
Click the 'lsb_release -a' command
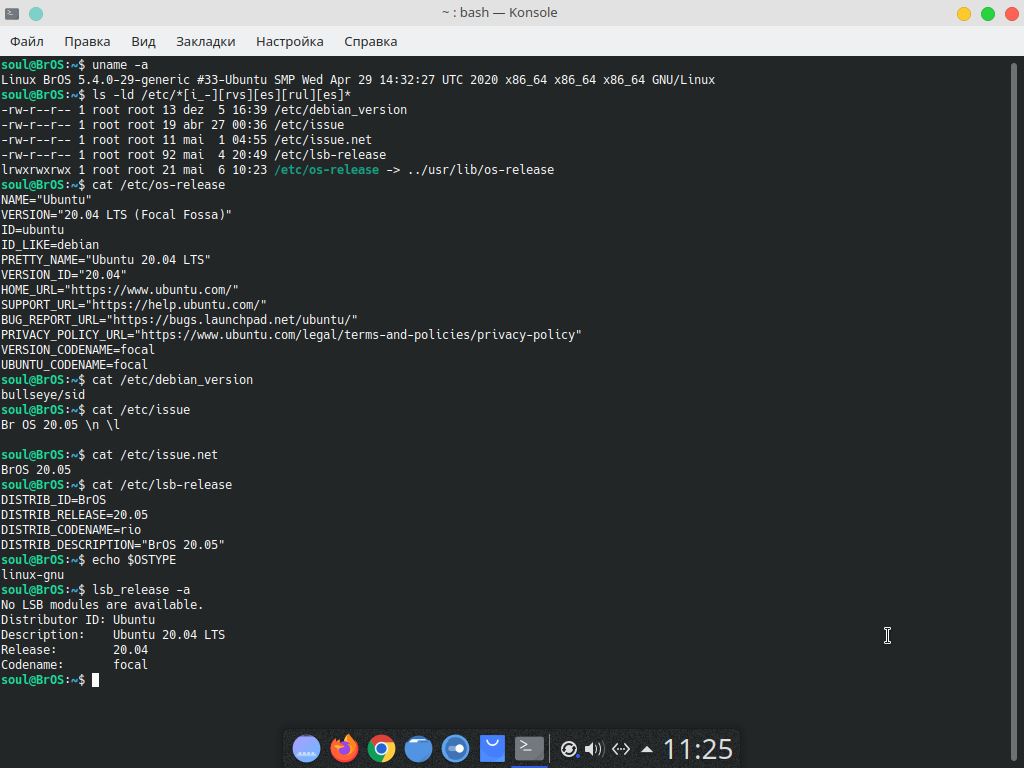[x=141, y=590]
